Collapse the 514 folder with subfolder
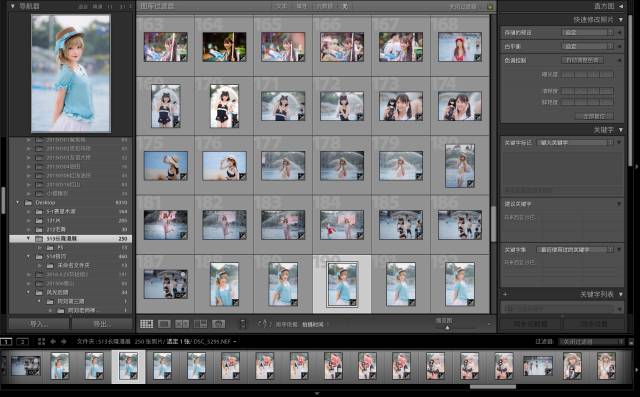Image resolution: width=640 pixels, height=397 pixels. tap(28, 257)
